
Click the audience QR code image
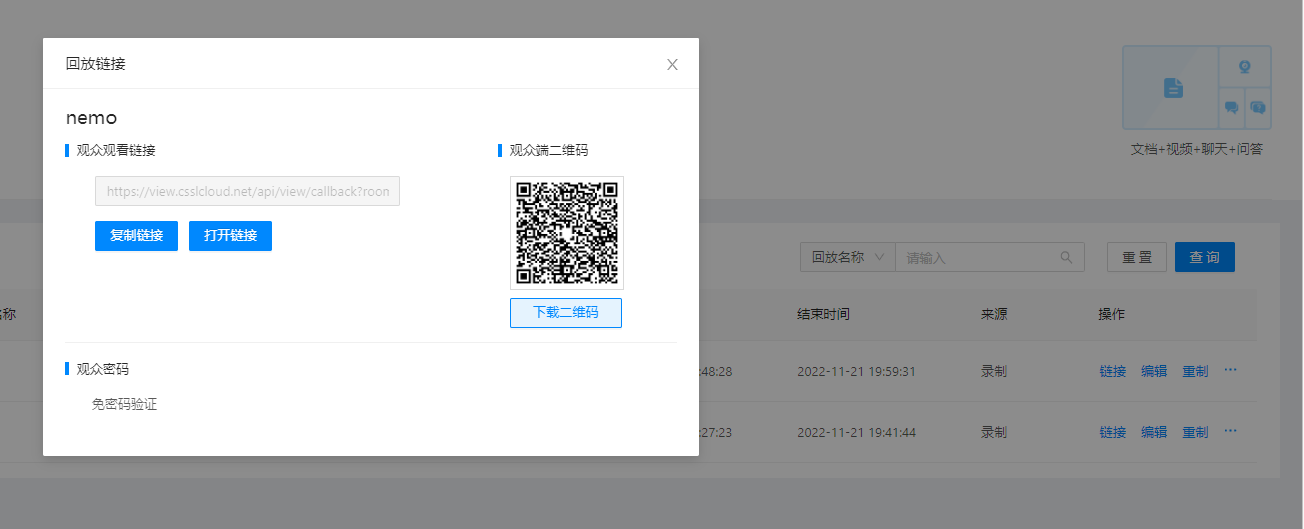(x=567, y=233)
